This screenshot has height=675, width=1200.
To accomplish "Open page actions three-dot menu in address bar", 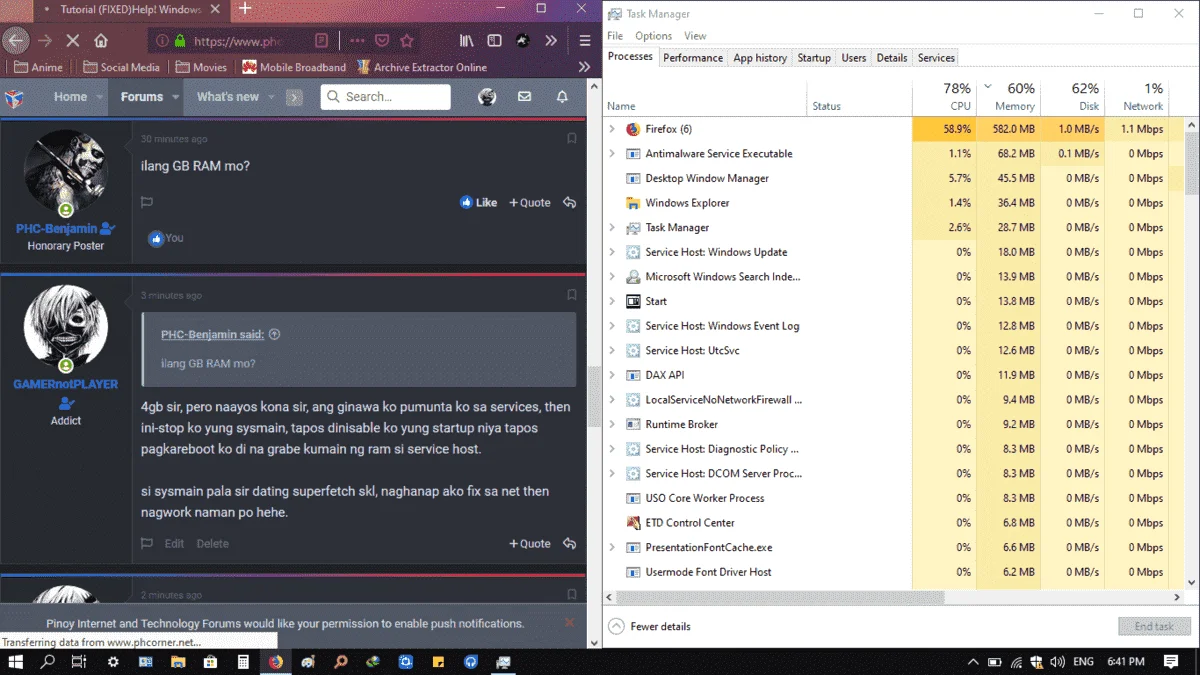I will click(x=357, y=41).
